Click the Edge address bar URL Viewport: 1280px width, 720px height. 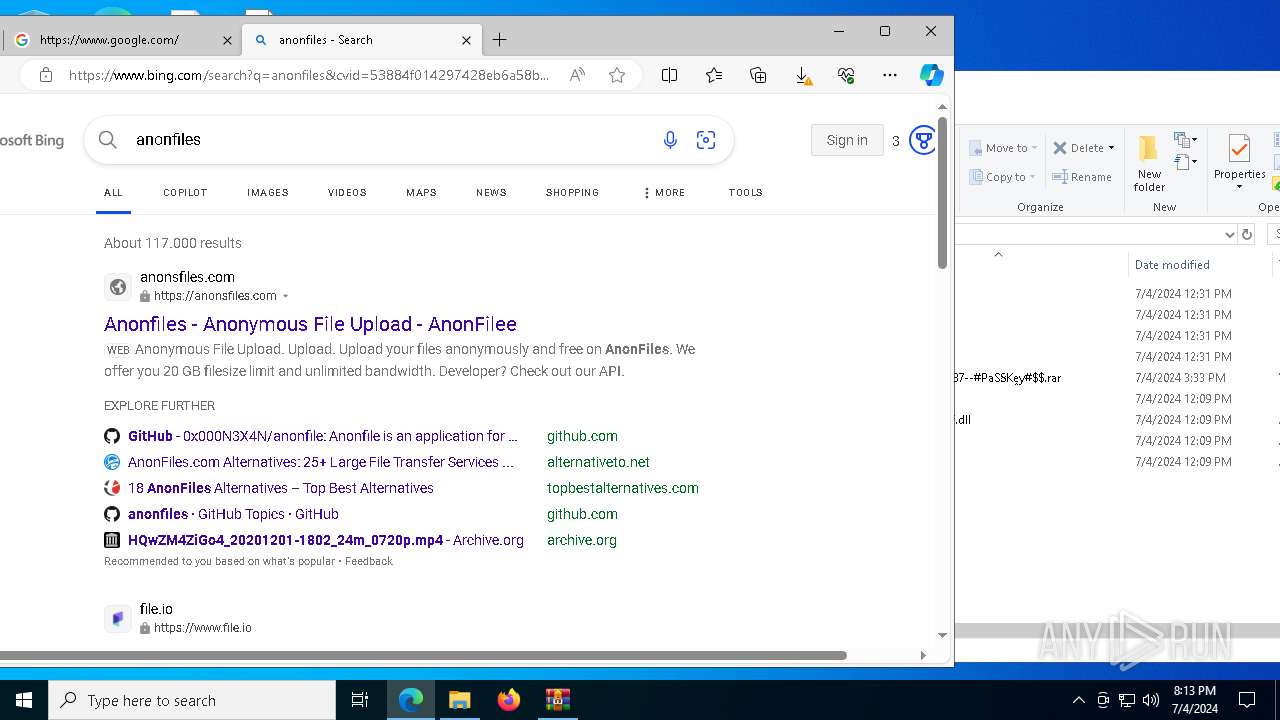coord(308,75)
